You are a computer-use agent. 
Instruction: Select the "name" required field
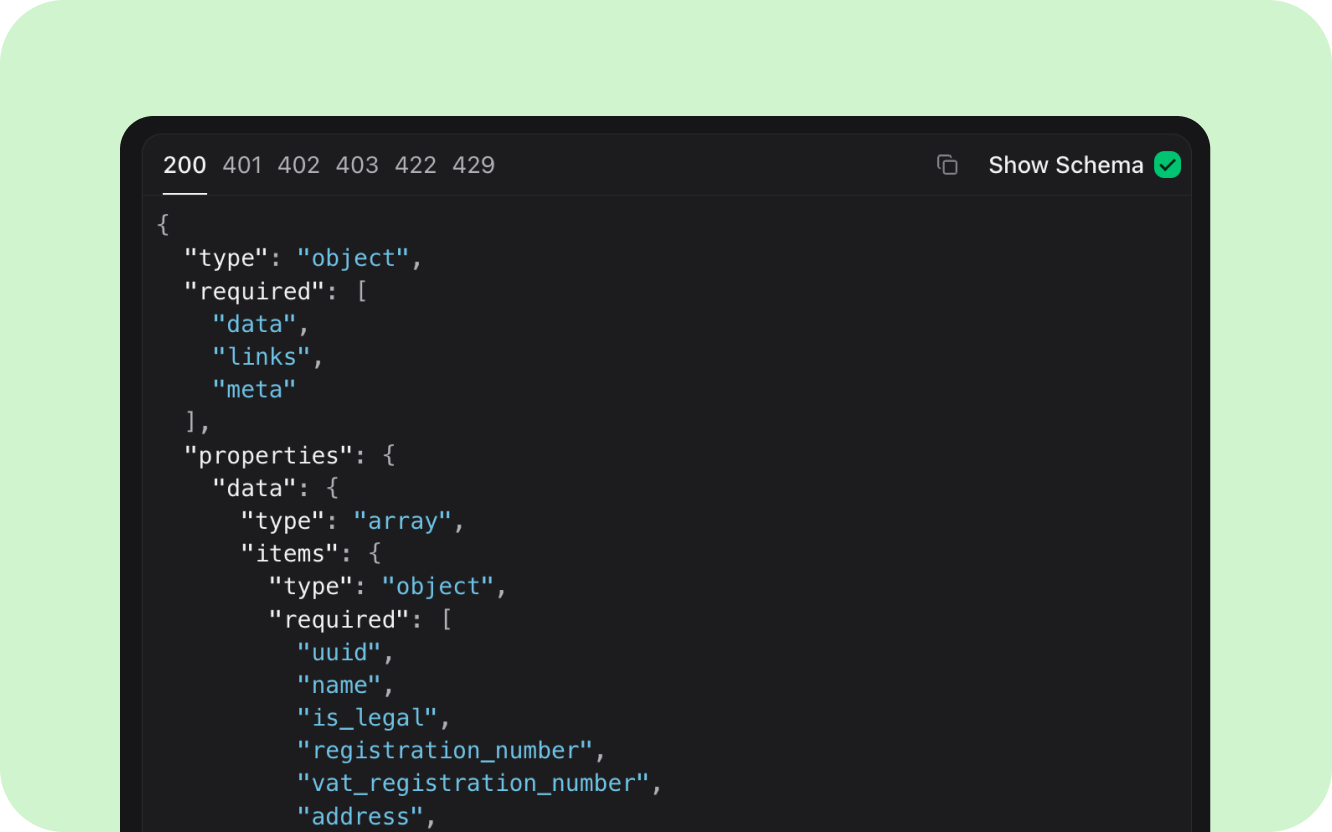(340, 686)
